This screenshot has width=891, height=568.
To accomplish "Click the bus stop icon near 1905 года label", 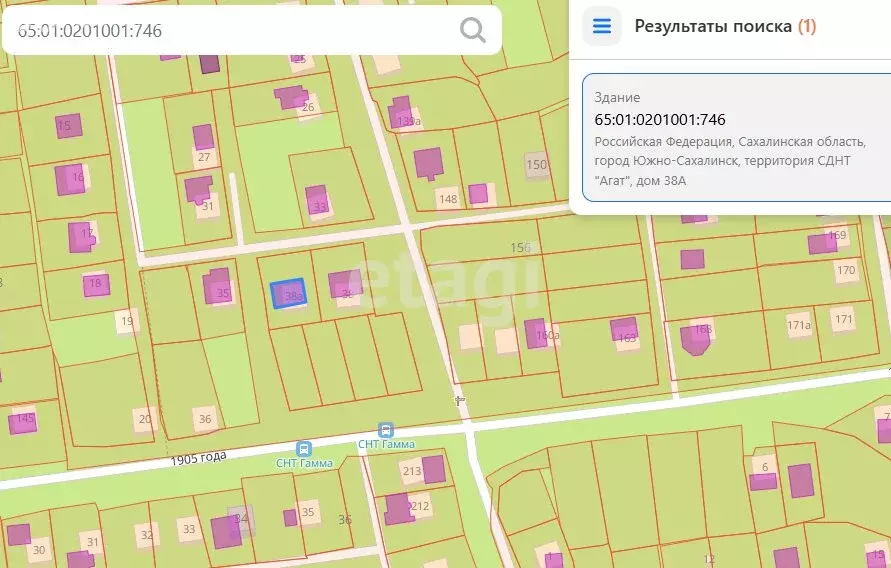I will tap(304, 448).
